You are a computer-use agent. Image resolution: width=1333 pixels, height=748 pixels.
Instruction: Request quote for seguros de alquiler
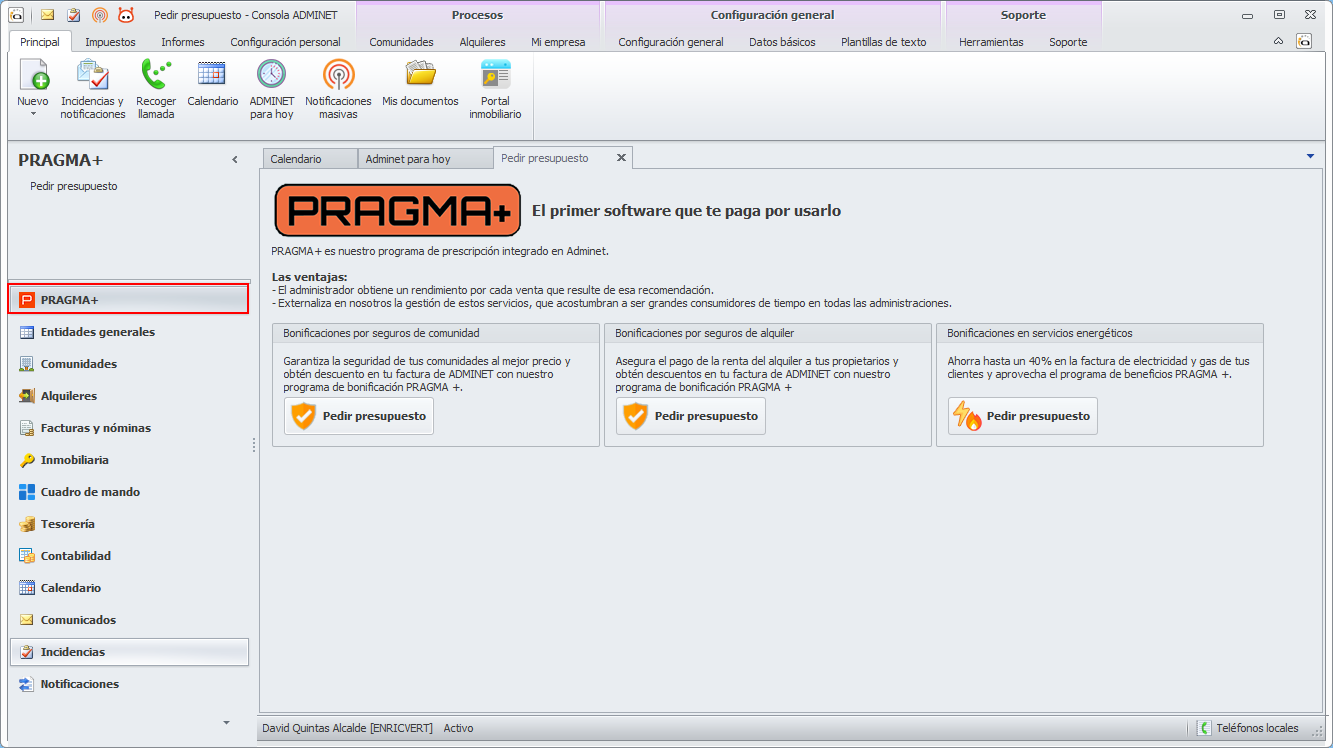[691, 416]
